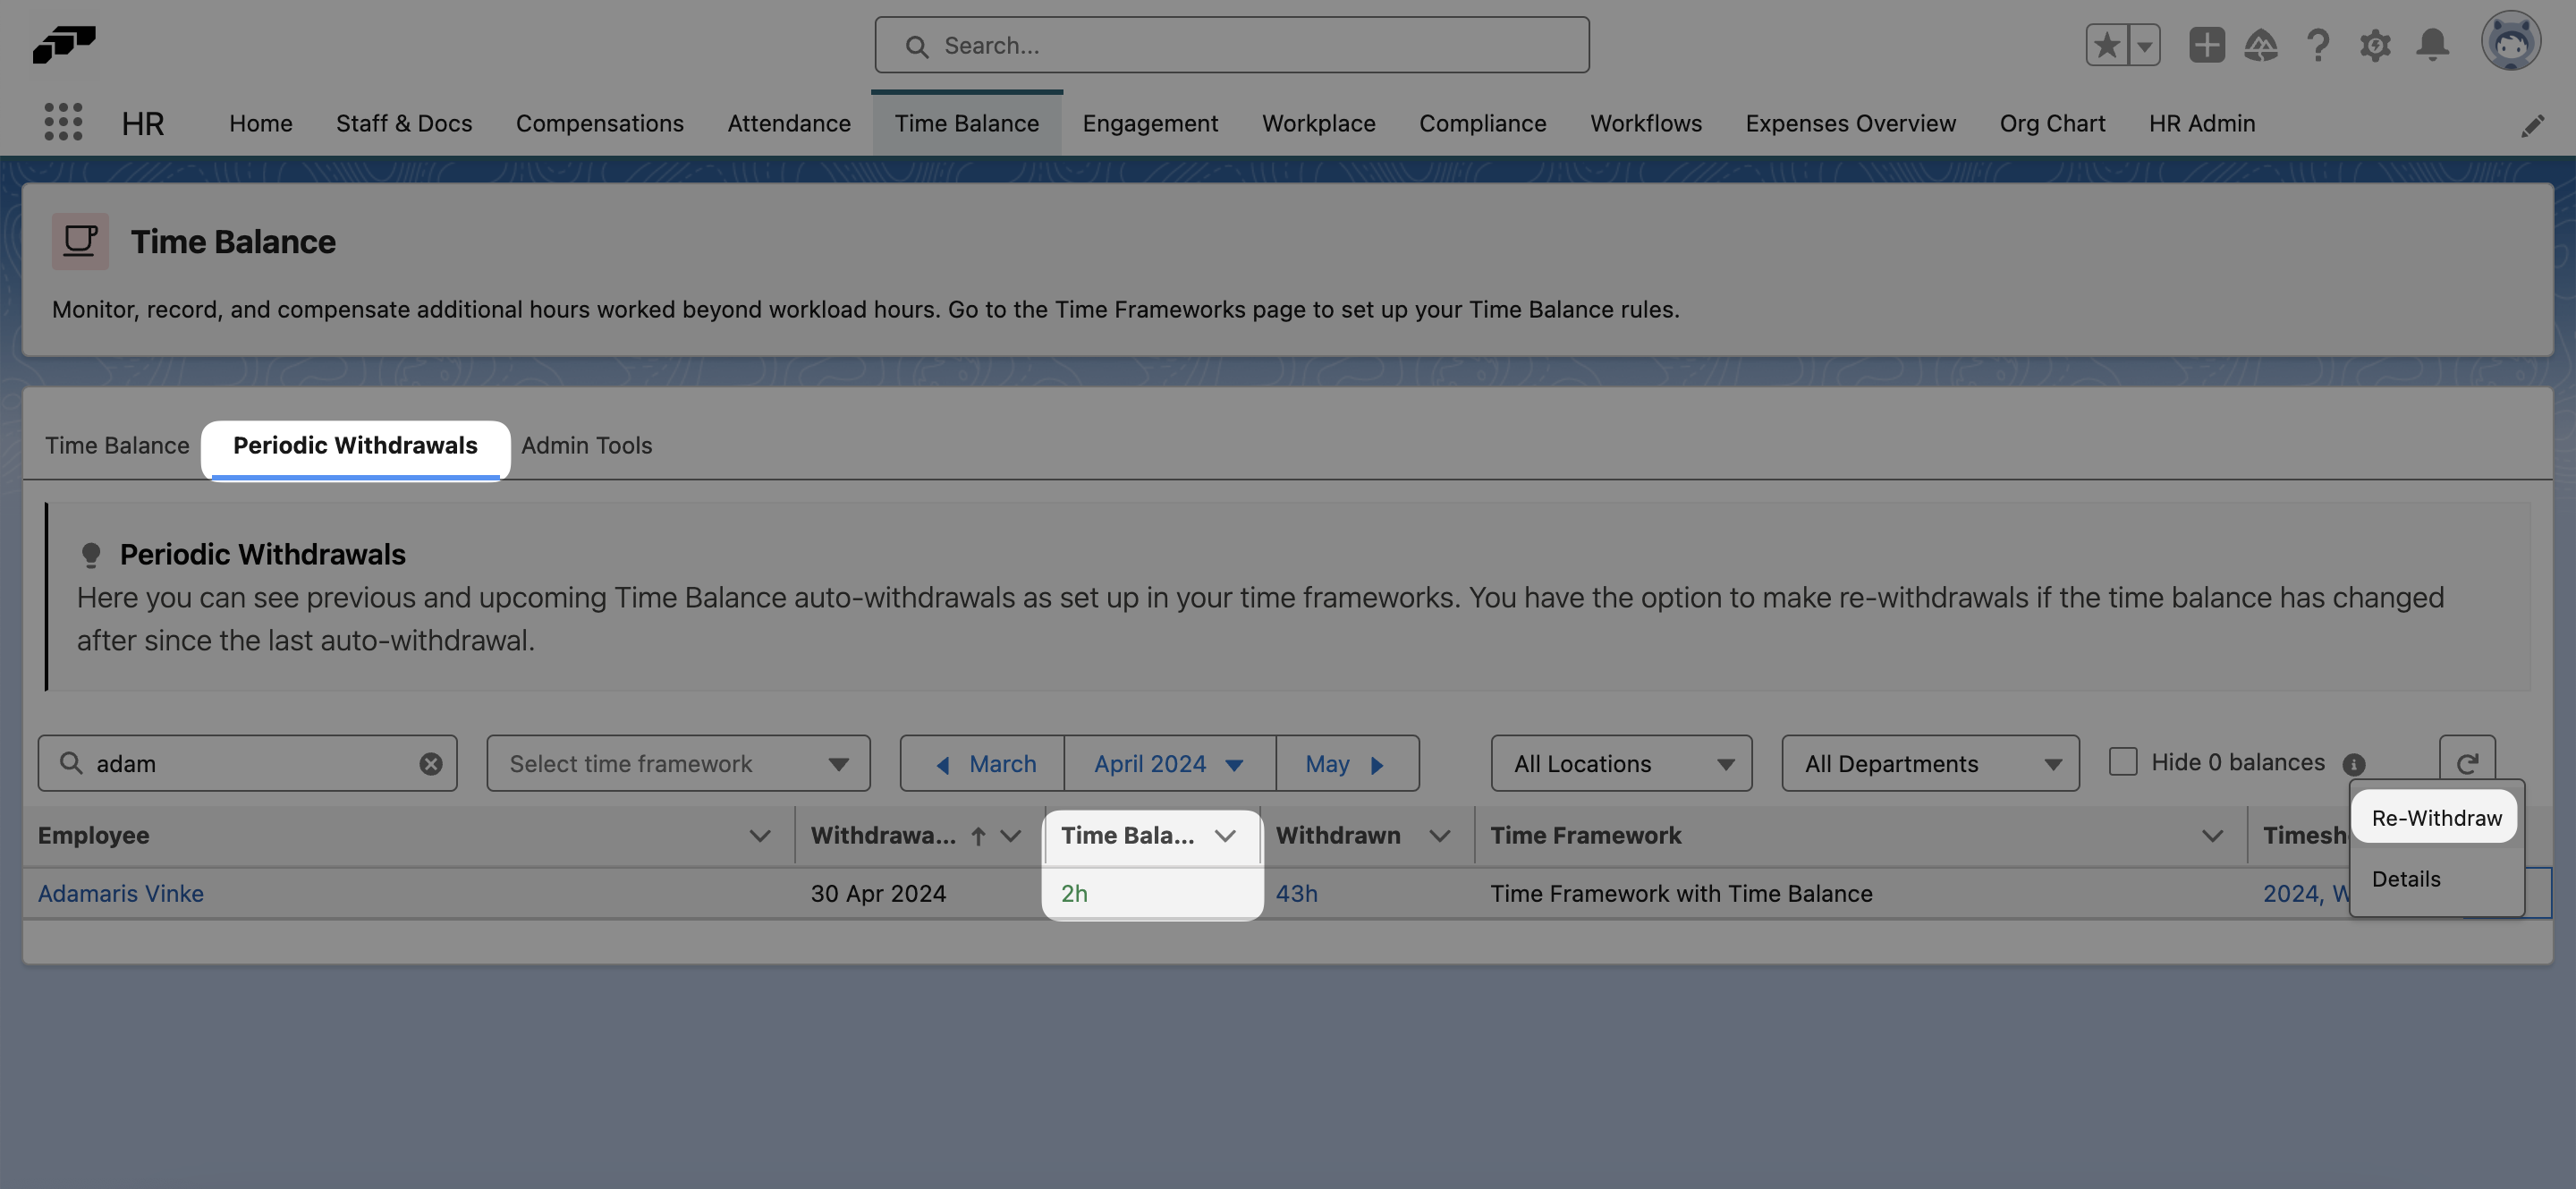Open Setup via the gear icon

click(x=2376, y=44)
